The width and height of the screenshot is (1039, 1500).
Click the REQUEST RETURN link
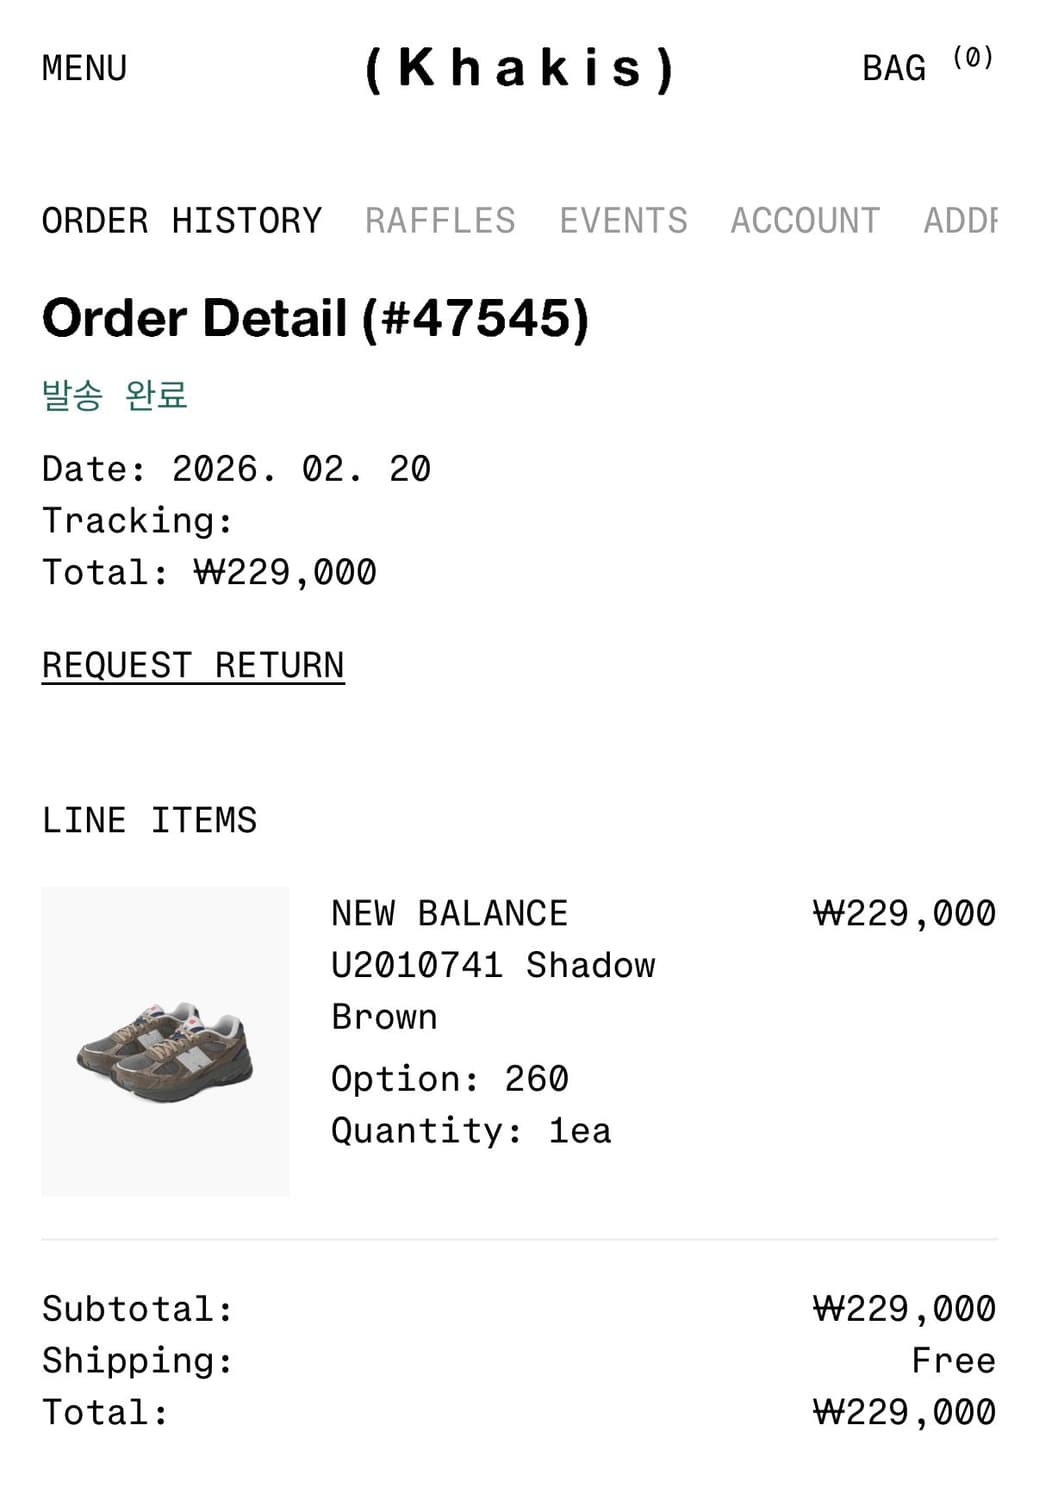[193, 665]
